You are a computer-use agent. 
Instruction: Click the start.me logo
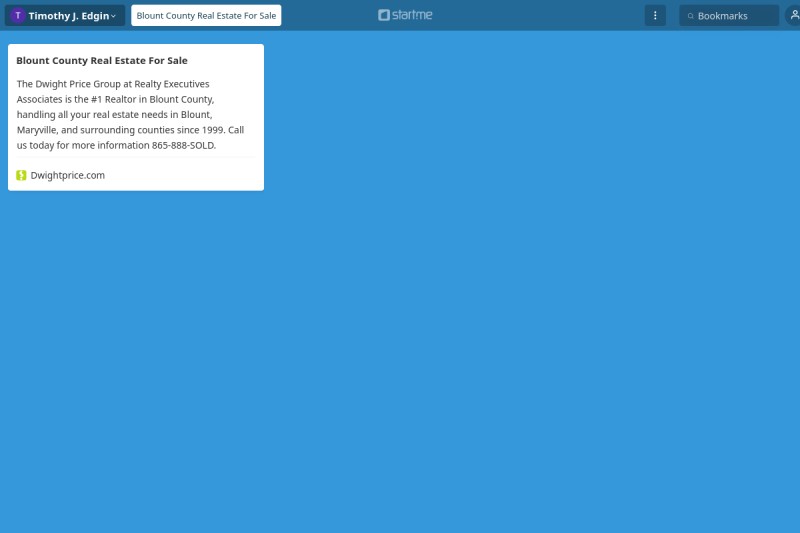pos(405,15)
